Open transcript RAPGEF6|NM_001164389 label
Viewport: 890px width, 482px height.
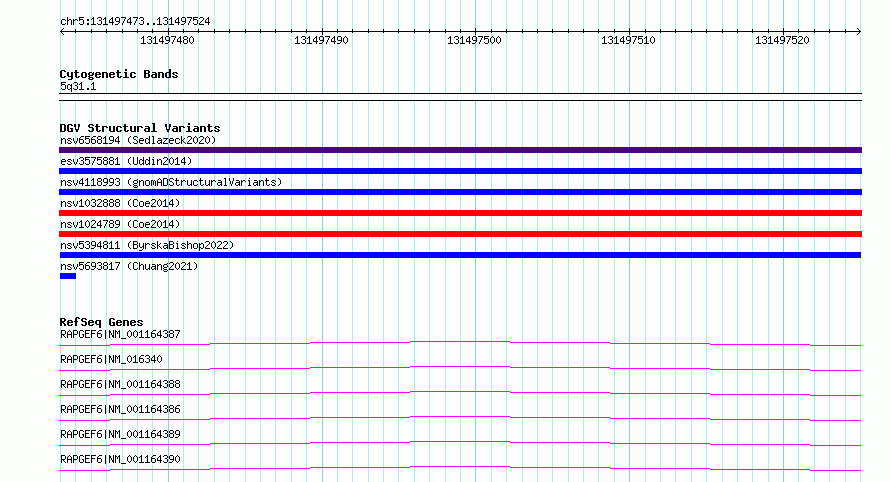[x=120, y=434]
